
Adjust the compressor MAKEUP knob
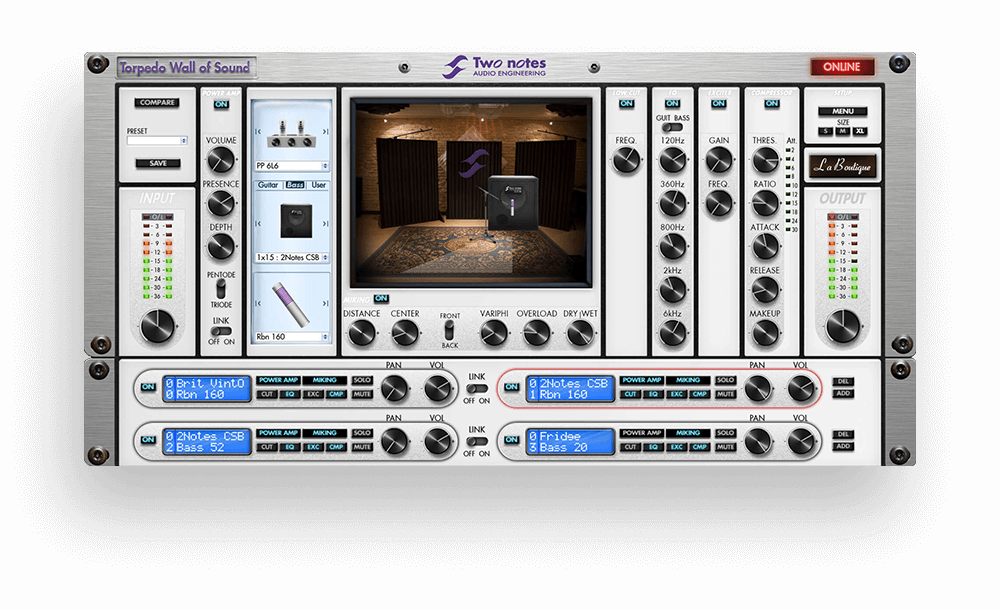765,333
